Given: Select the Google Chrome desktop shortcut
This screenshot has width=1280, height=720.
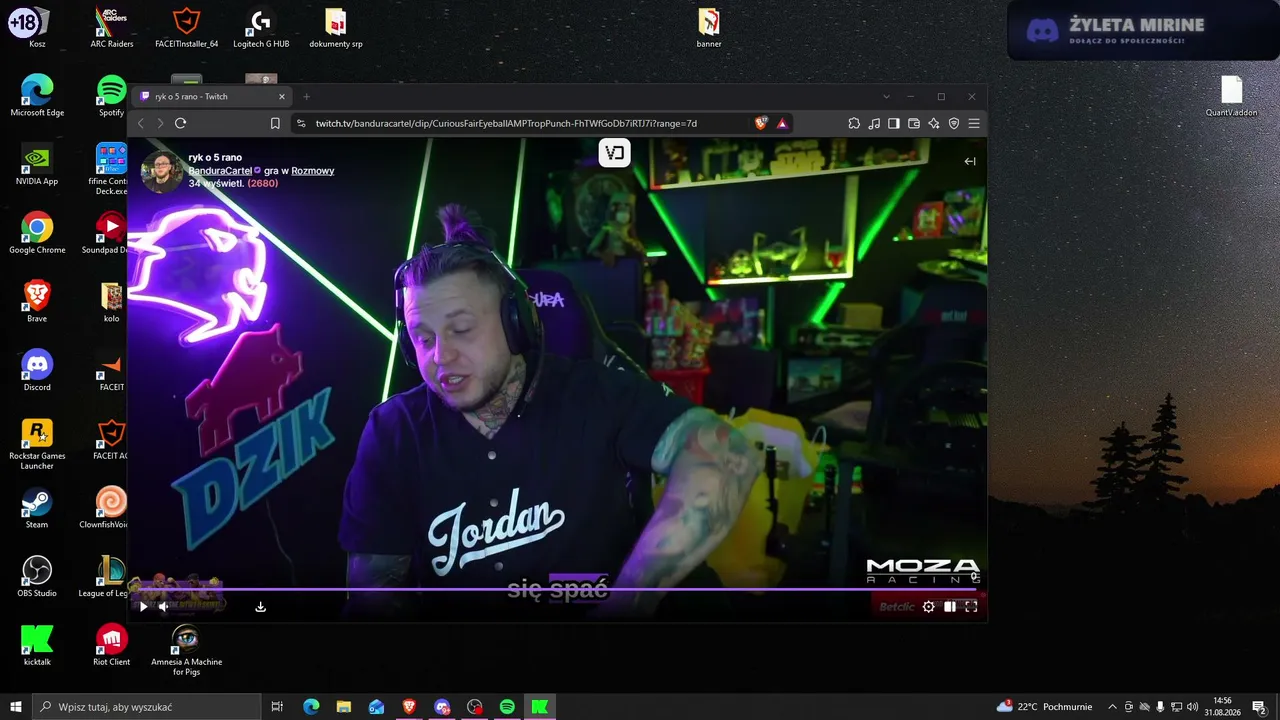Looking at the screenshot, I should [x=37, y=233].
